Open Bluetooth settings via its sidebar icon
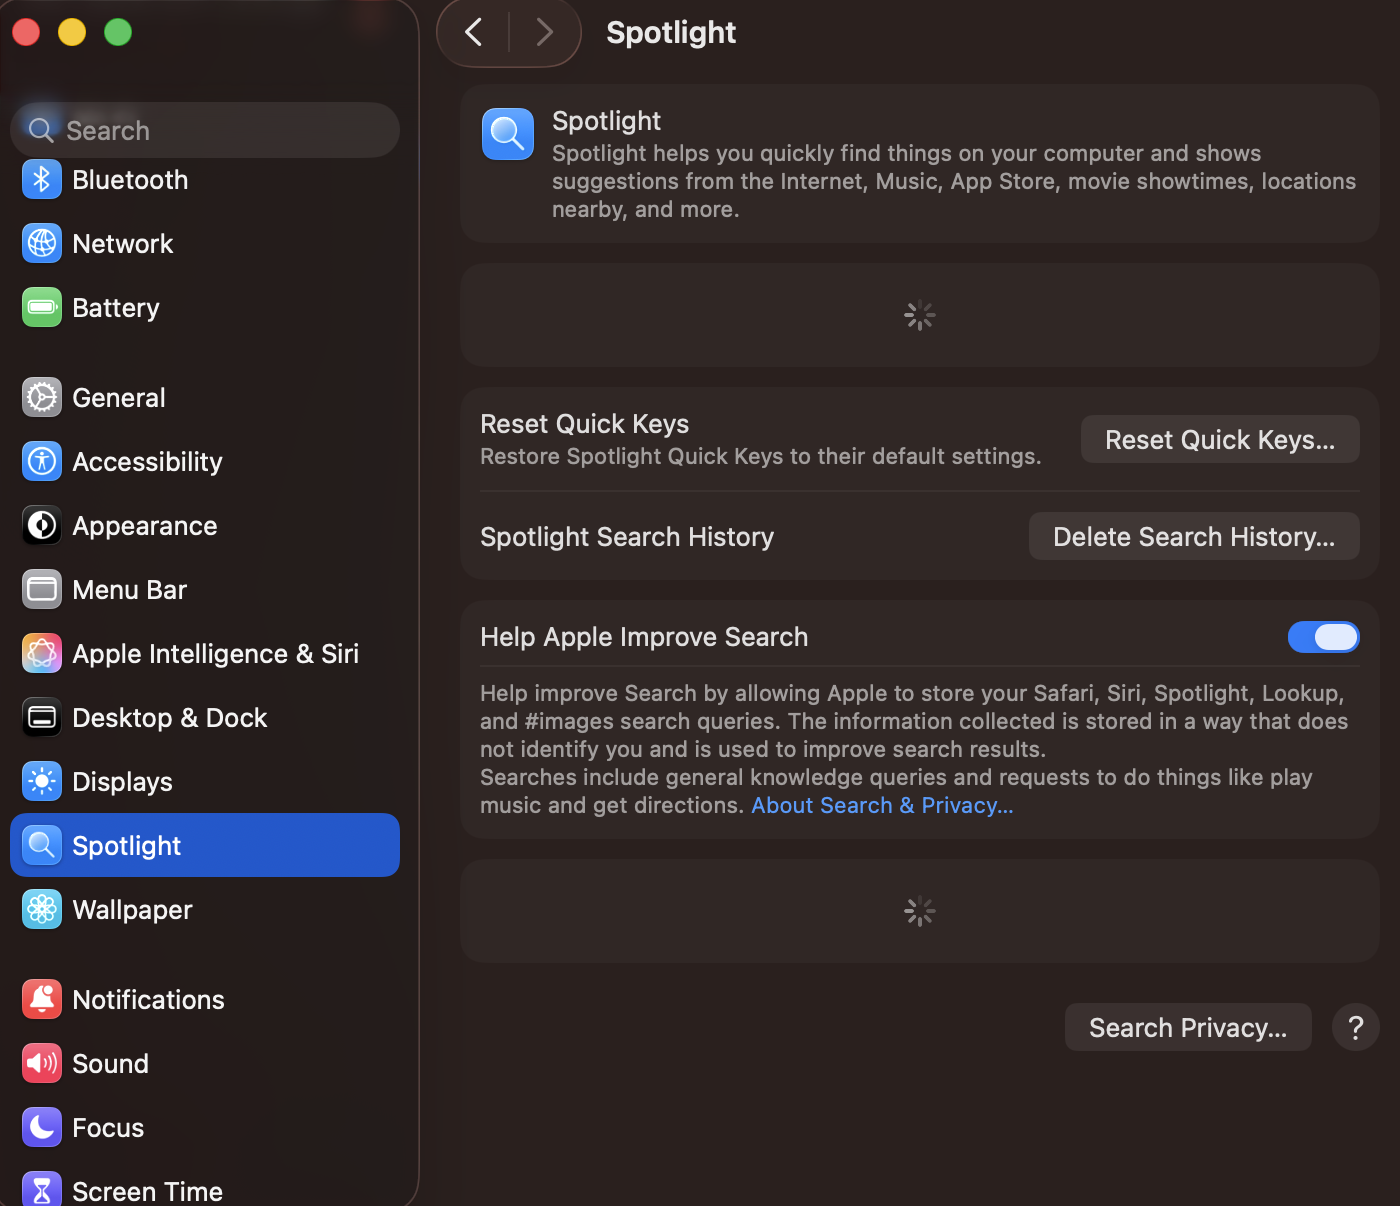This screenshot has height=1206, width=1400. pos(42,180)
